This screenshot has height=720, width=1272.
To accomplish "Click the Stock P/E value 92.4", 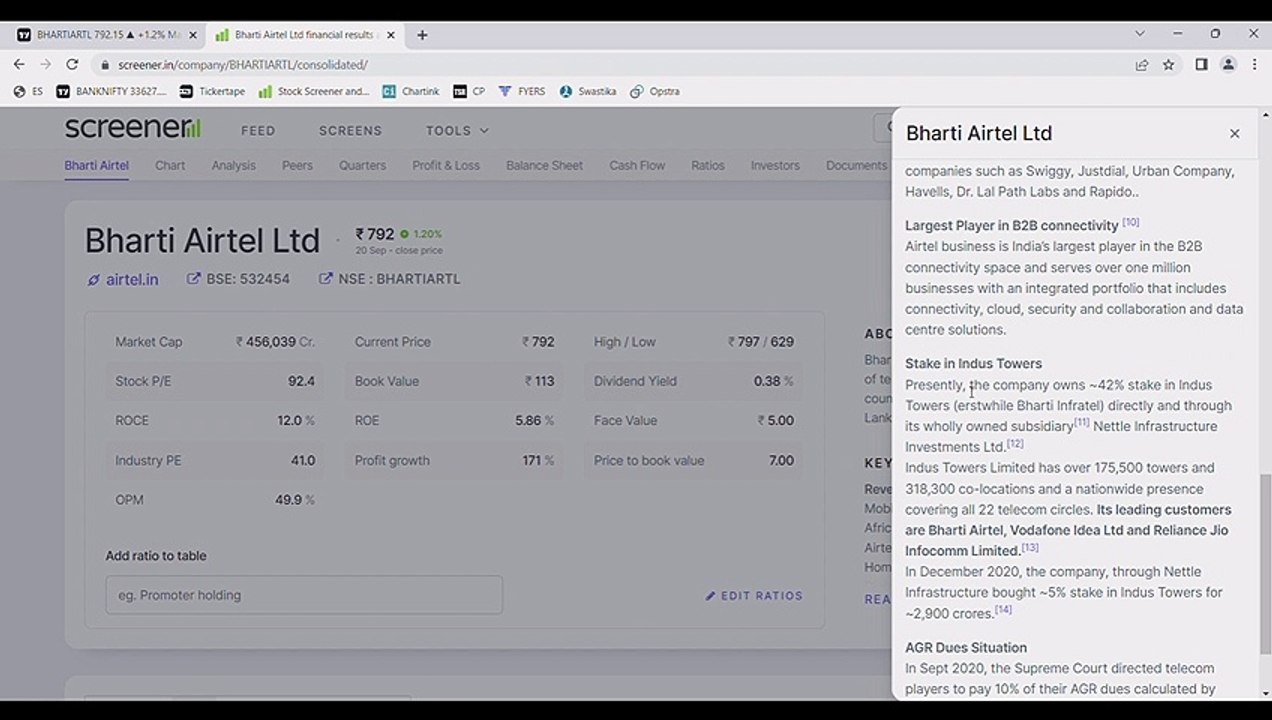I will 301,381.
